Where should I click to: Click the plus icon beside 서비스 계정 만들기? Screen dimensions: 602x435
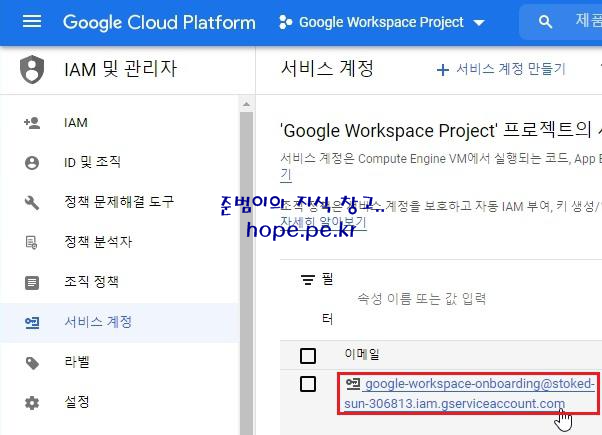click(443, 70)
